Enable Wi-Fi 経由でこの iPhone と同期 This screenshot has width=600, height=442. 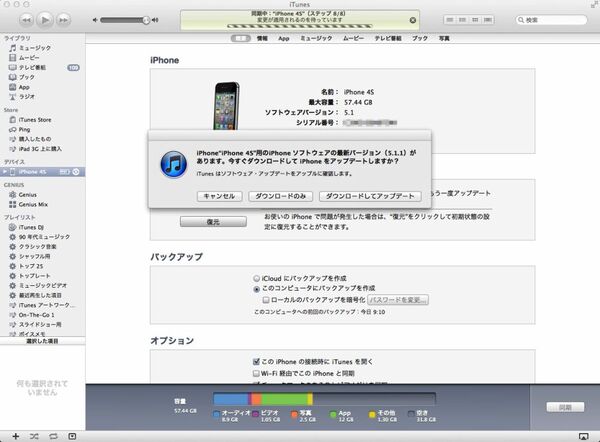coord(256,373)
